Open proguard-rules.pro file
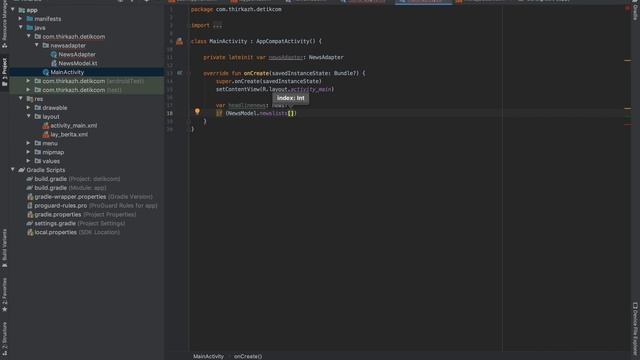 96,206
